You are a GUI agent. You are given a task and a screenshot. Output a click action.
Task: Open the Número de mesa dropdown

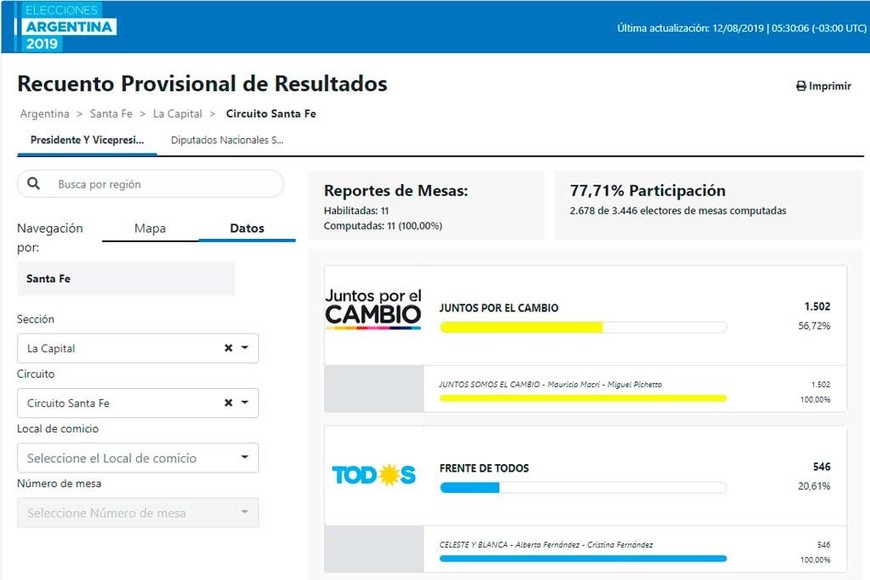(138, 513)
